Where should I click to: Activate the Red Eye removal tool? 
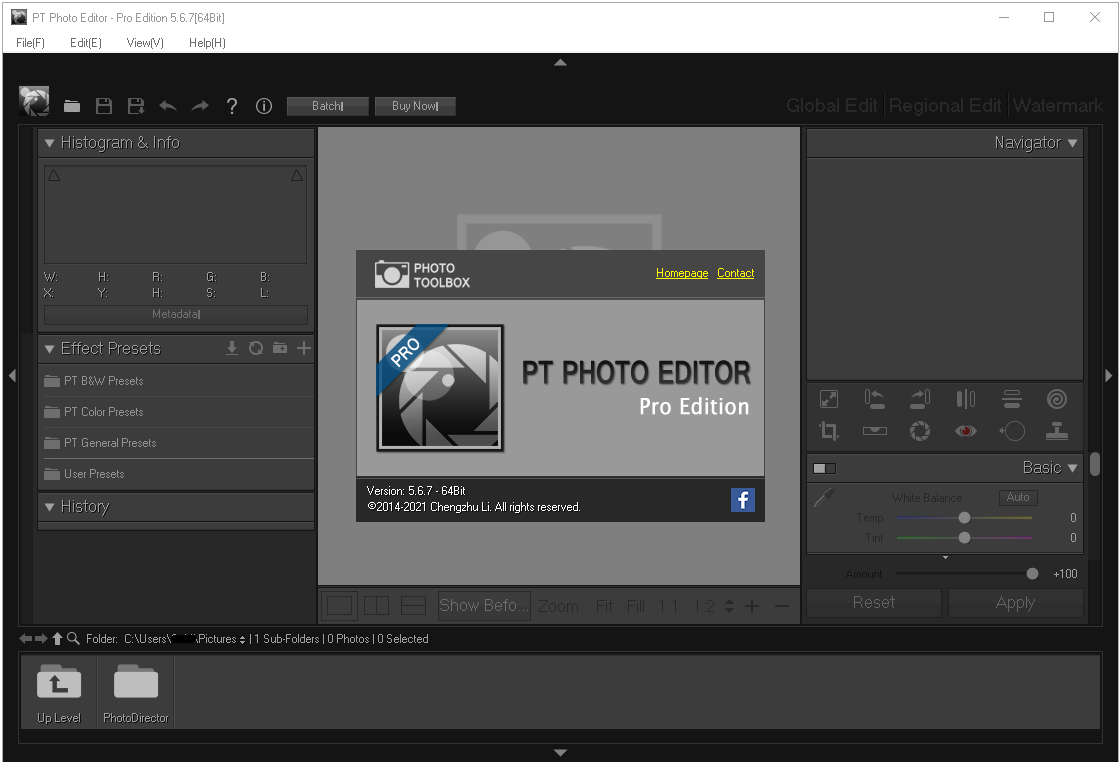click(965, 431)
